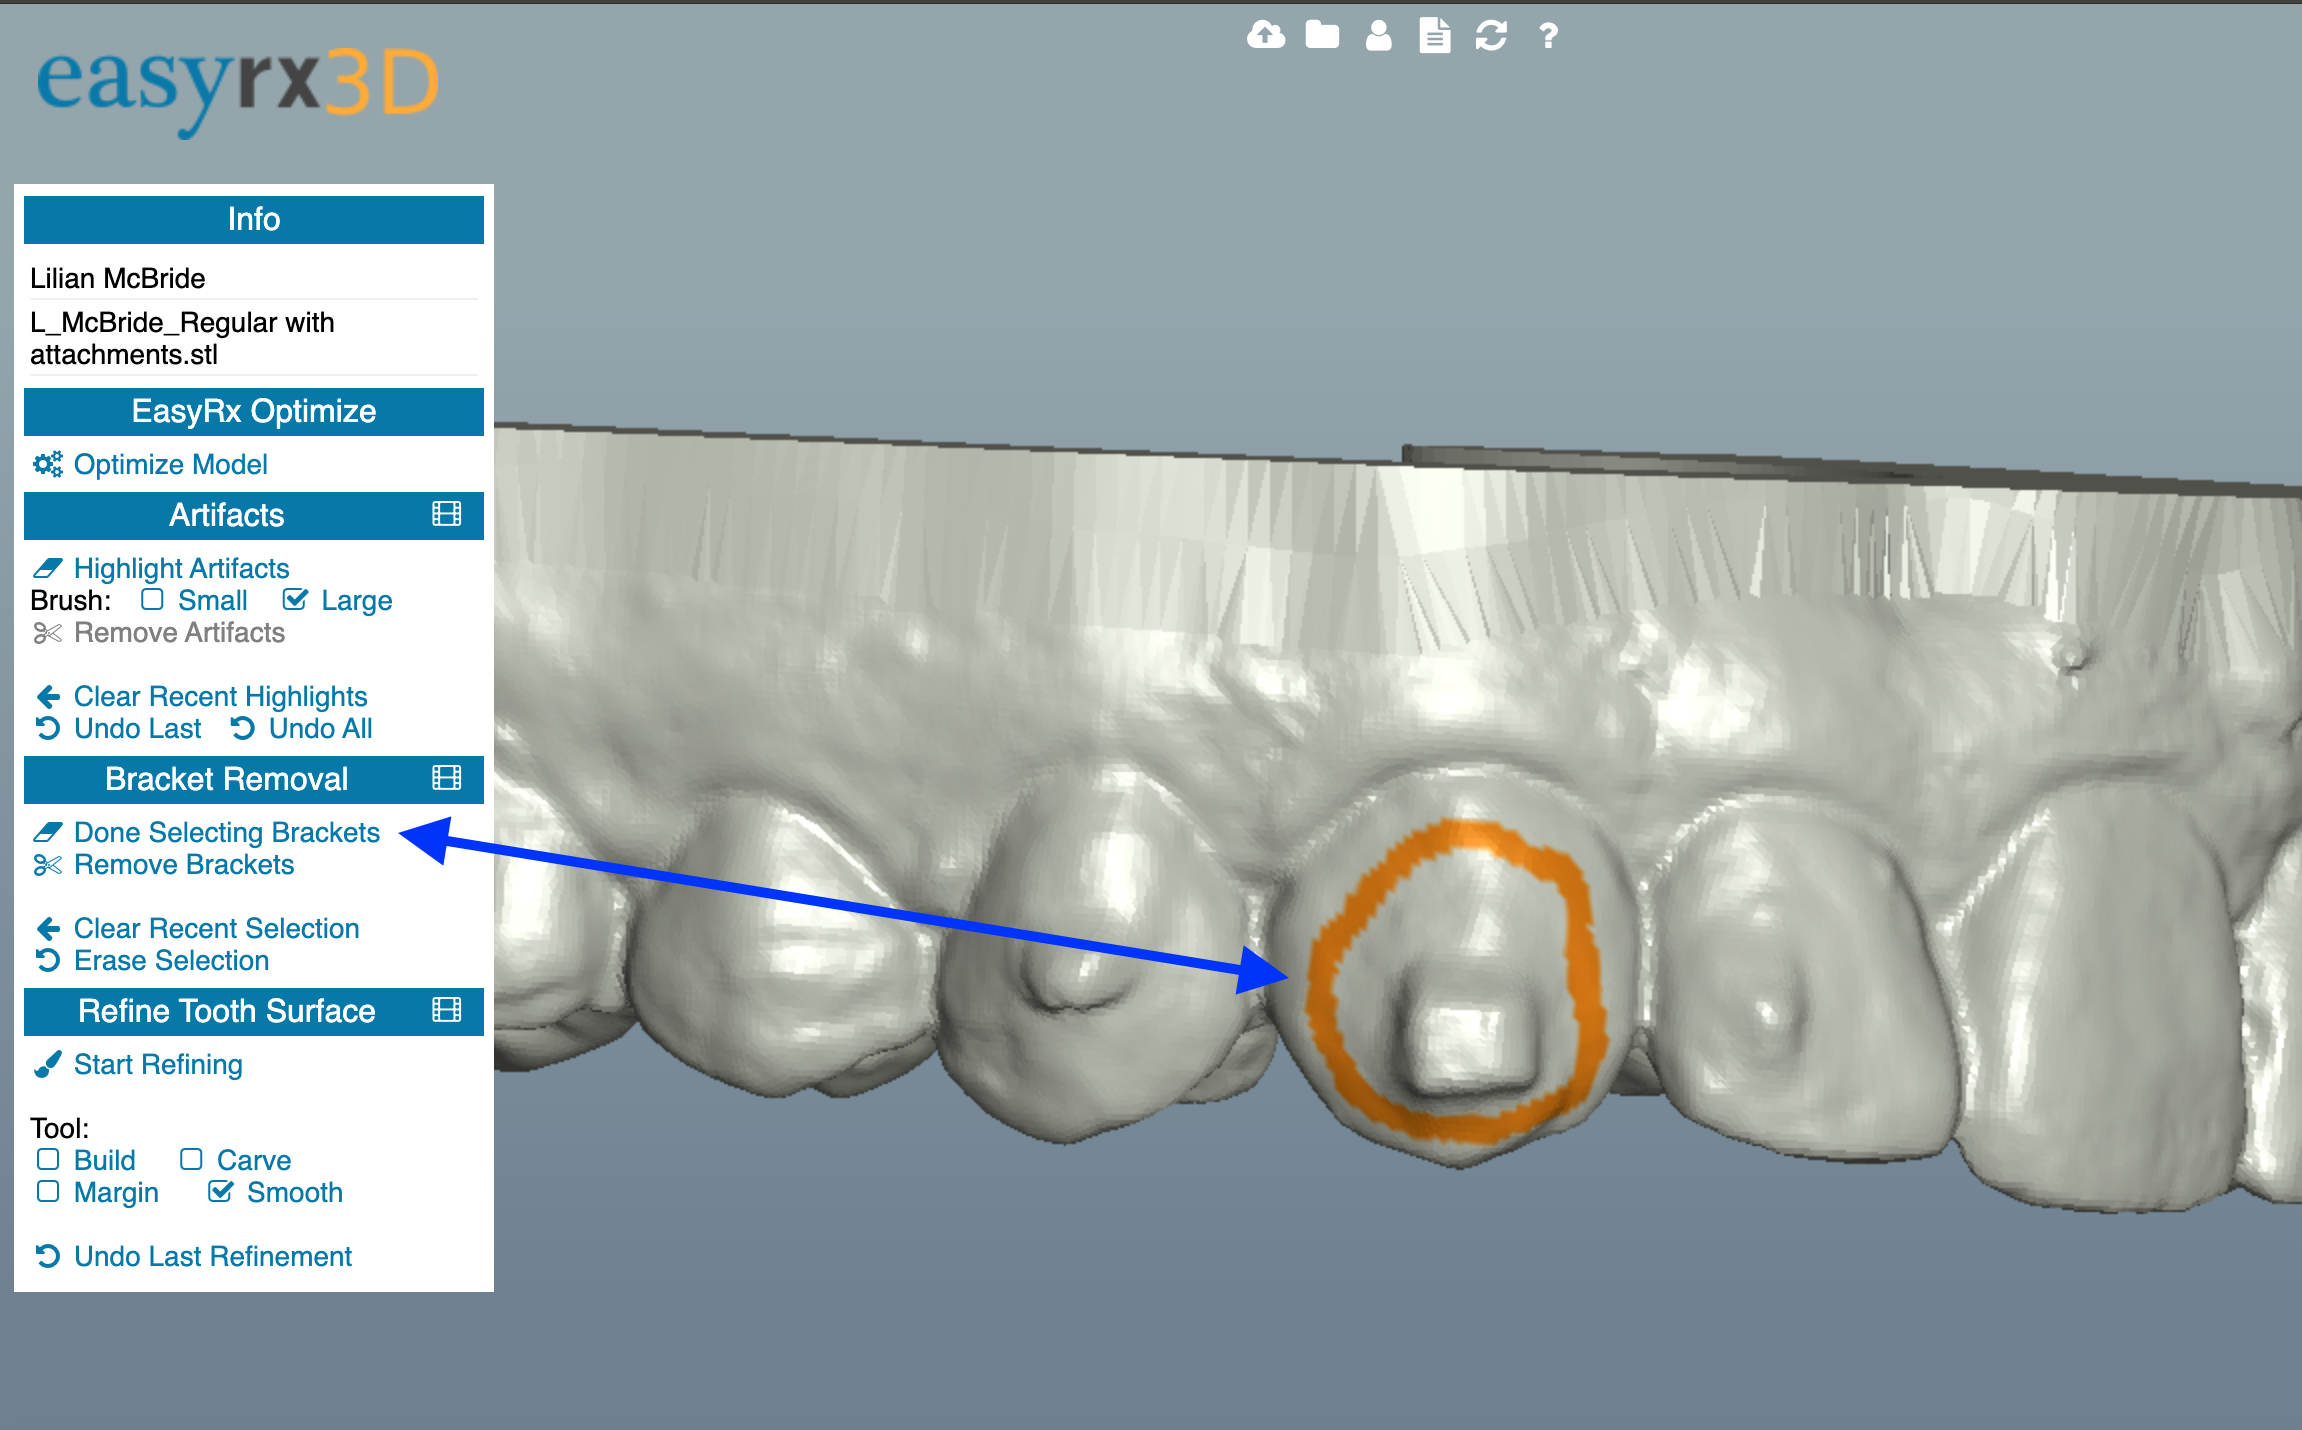This screenshot has width=2302, height=1430.
Task: Click the Artifacts video tutorial icon
Action: [x=446, y=514]
